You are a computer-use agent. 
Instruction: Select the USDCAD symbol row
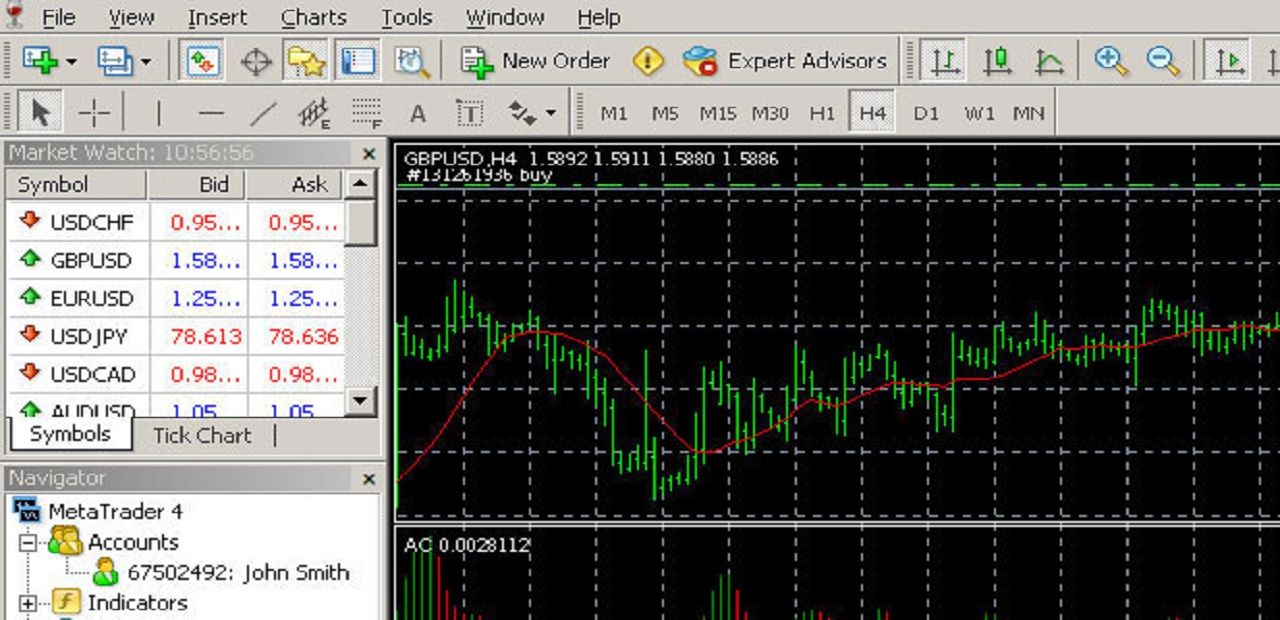(177, 374)
